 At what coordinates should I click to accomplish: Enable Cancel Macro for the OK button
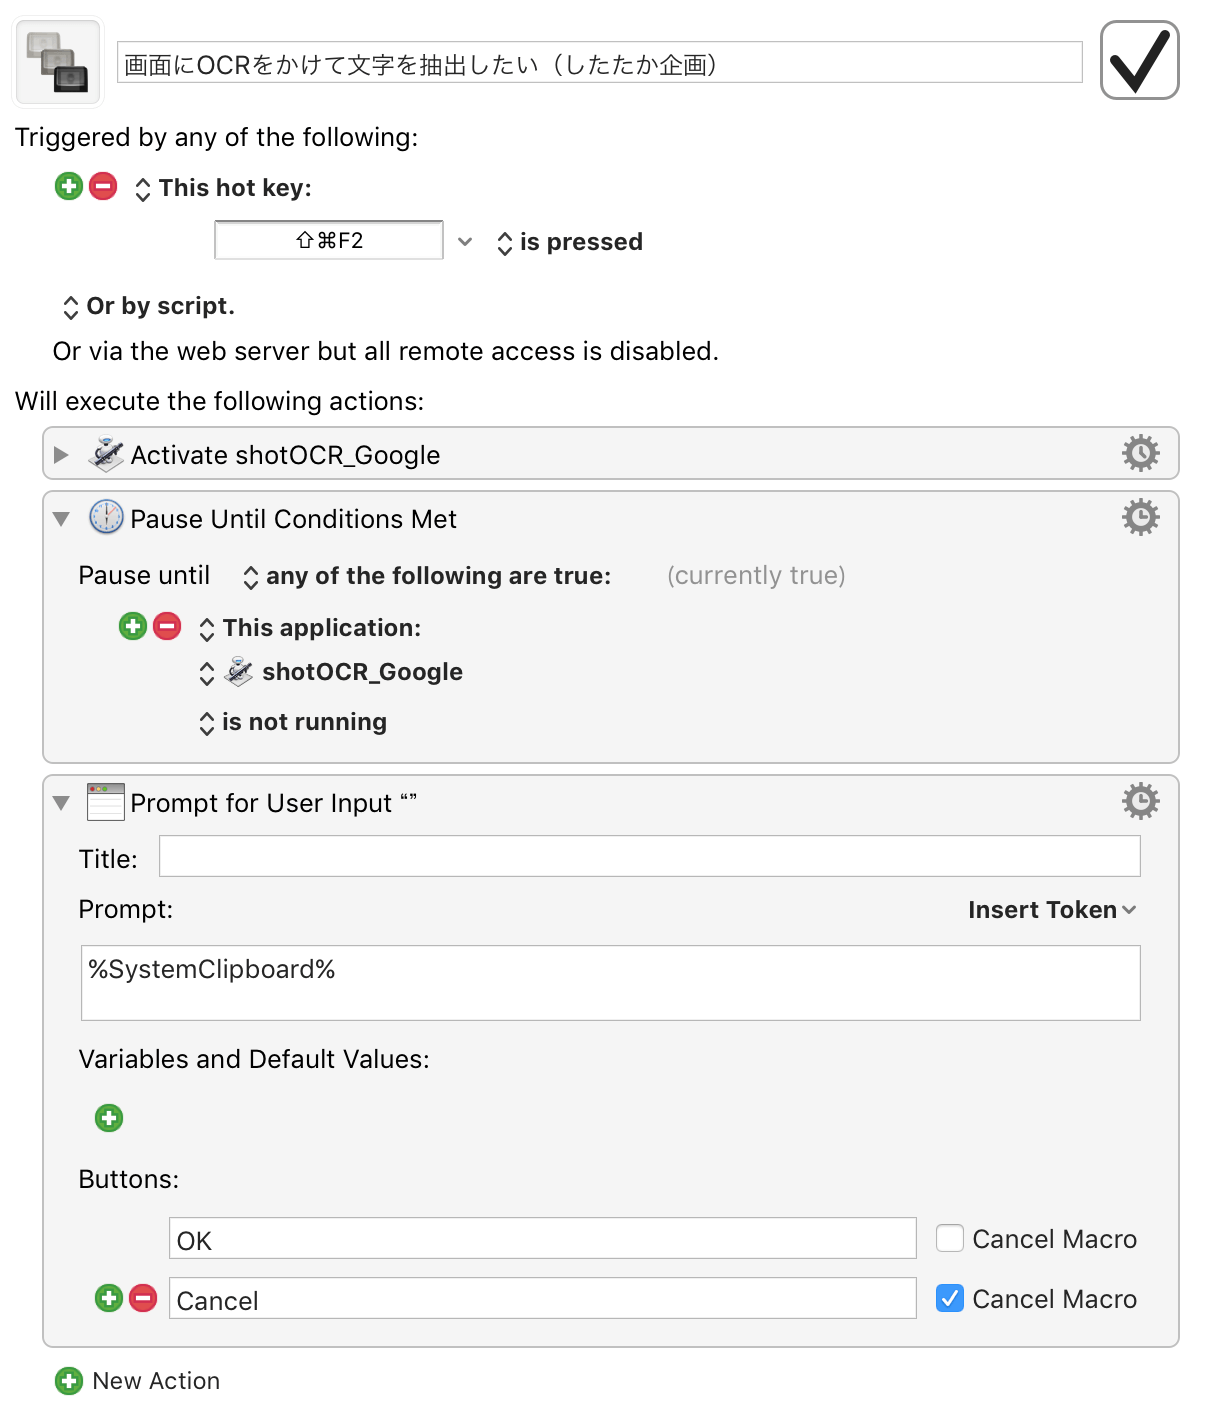[950, 1238]
